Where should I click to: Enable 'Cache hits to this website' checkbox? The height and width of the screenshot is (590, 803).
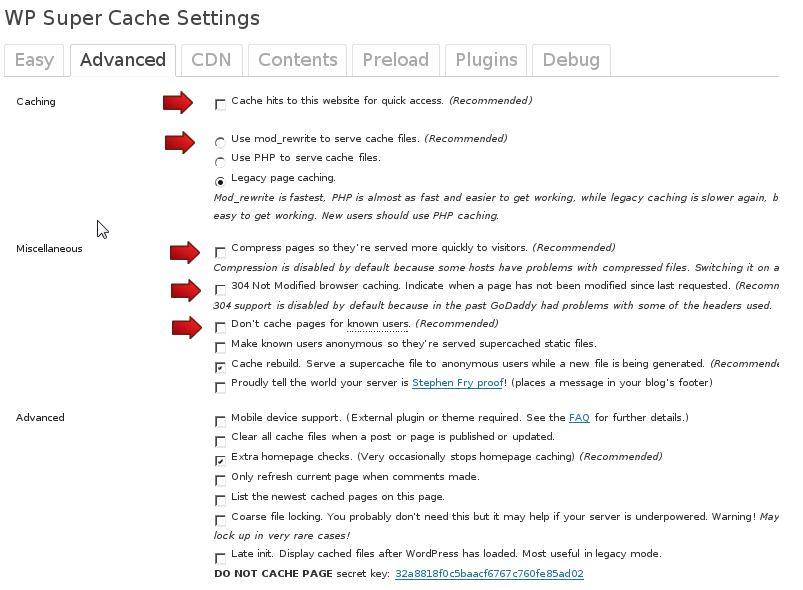click(x=220, y=104)
